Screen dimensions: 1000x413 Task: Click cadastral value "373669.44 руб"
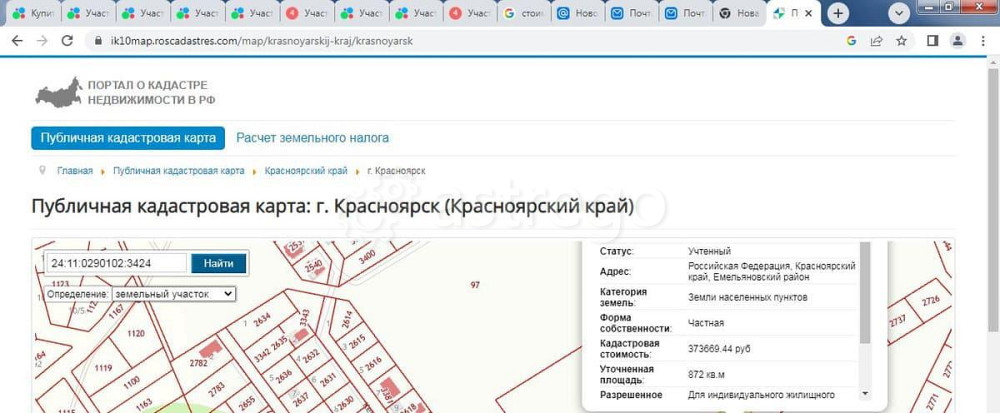(x=719, y=349)
